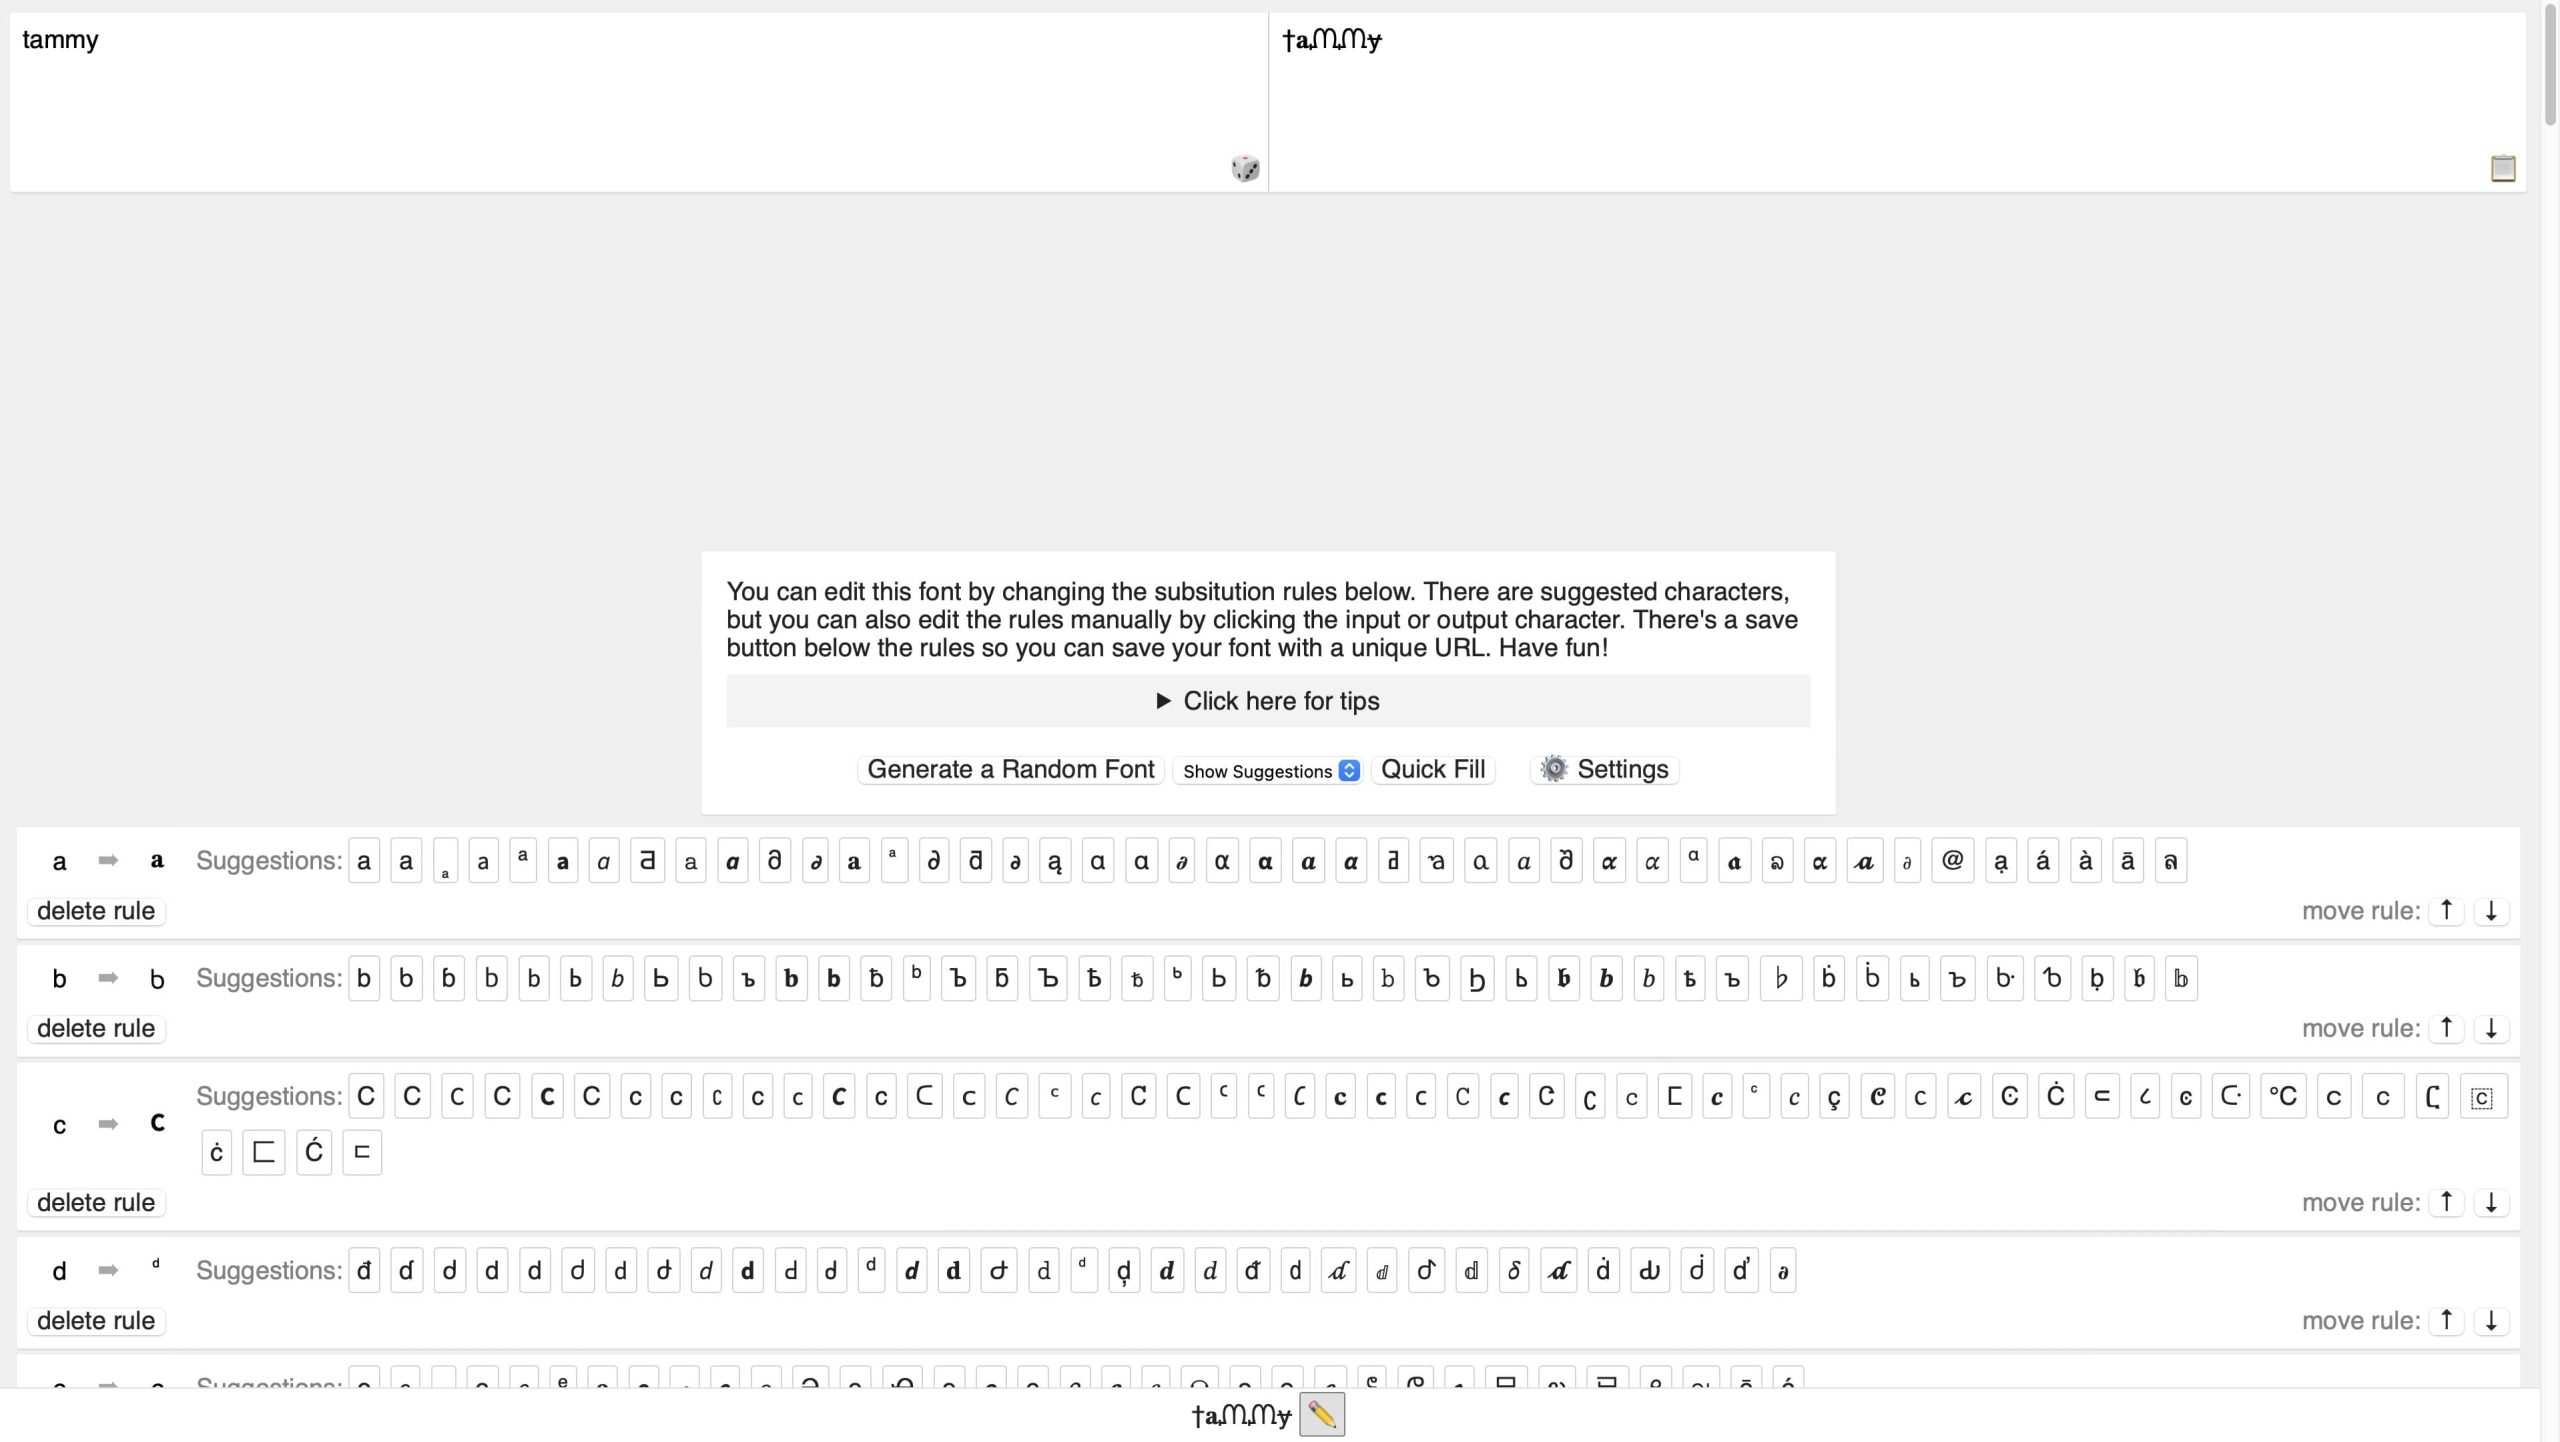Click the font save/pencil icon at bottom
Viewport: 2560px width, 1442px height.
pyautogui.click(x=1320, y=1414)
